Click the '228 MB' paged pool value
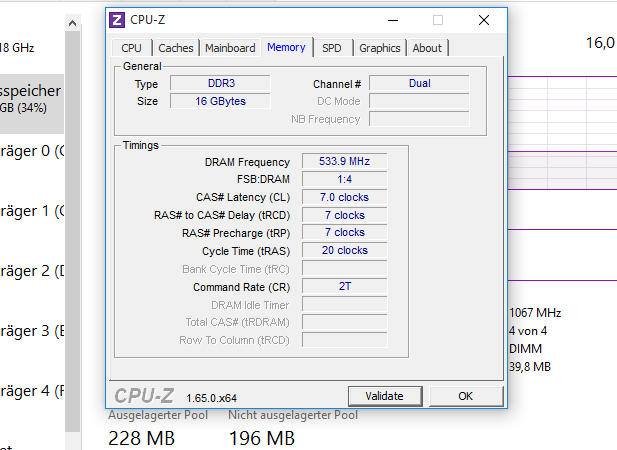The width and height of the screenshot is (617, 450). (141, 439)
